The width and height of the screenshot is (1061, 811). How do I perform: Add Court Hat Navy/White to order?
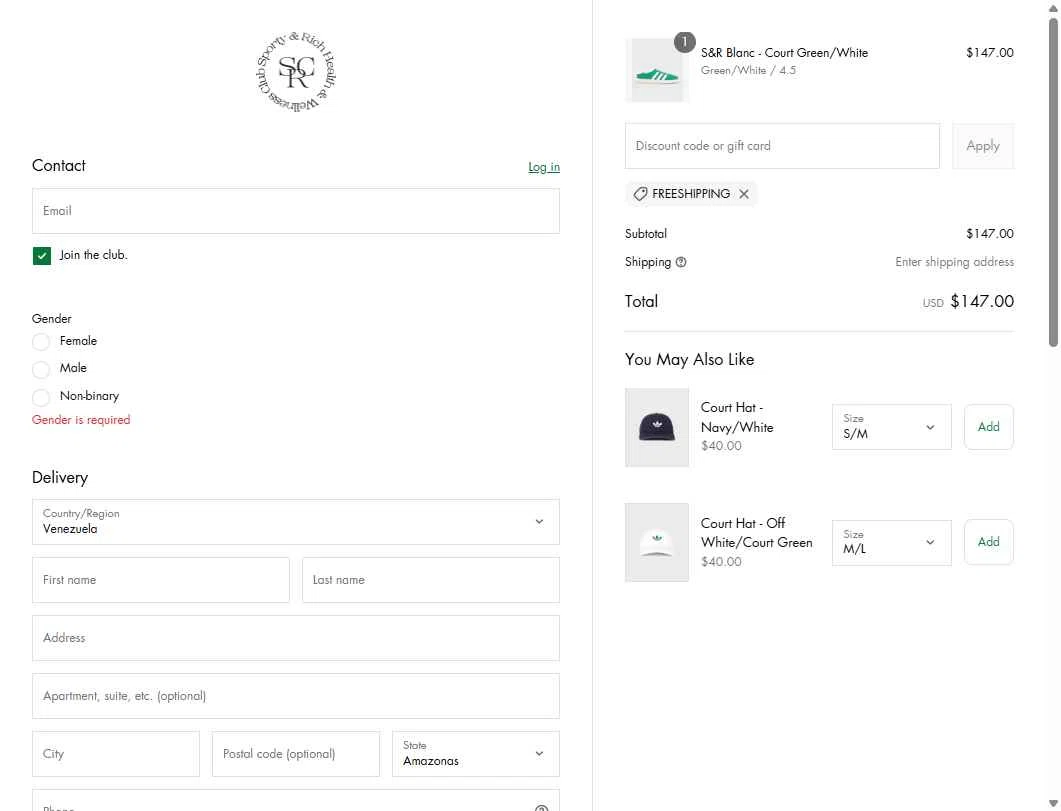pyautogui.click(x=988, y=427)
